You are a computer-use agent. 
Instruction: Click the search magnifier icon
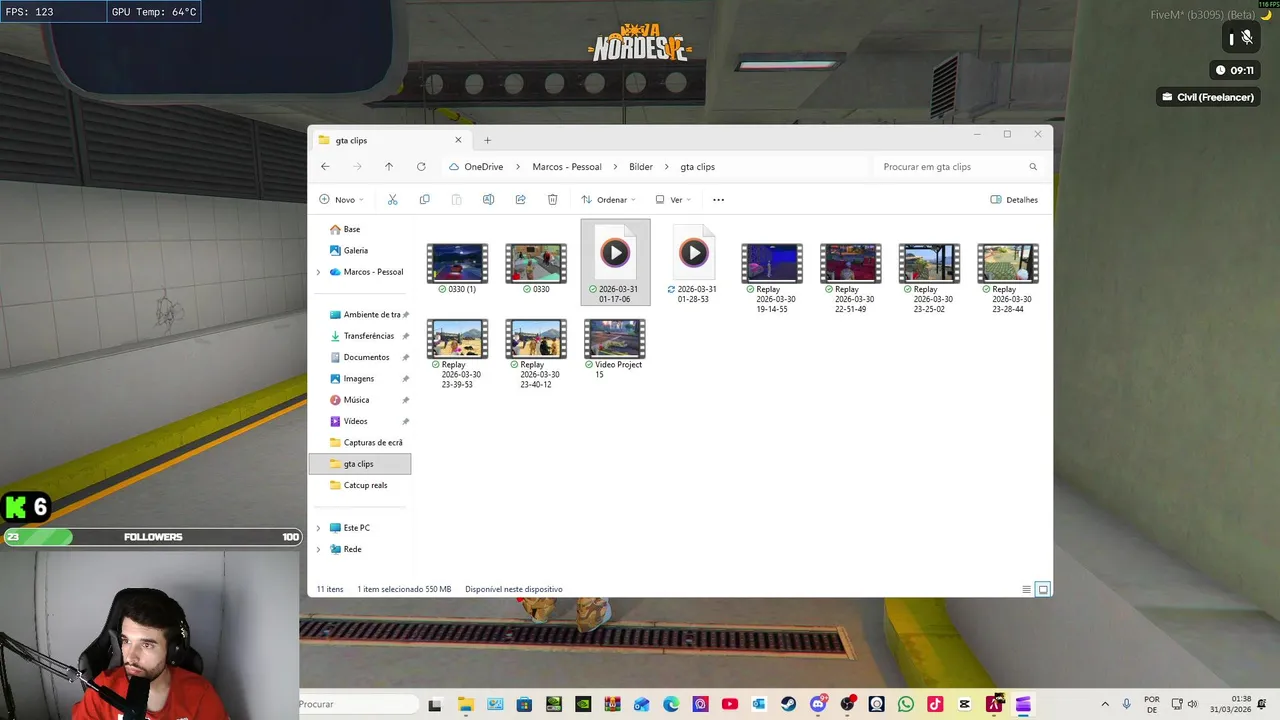[x=1033, y=167]
